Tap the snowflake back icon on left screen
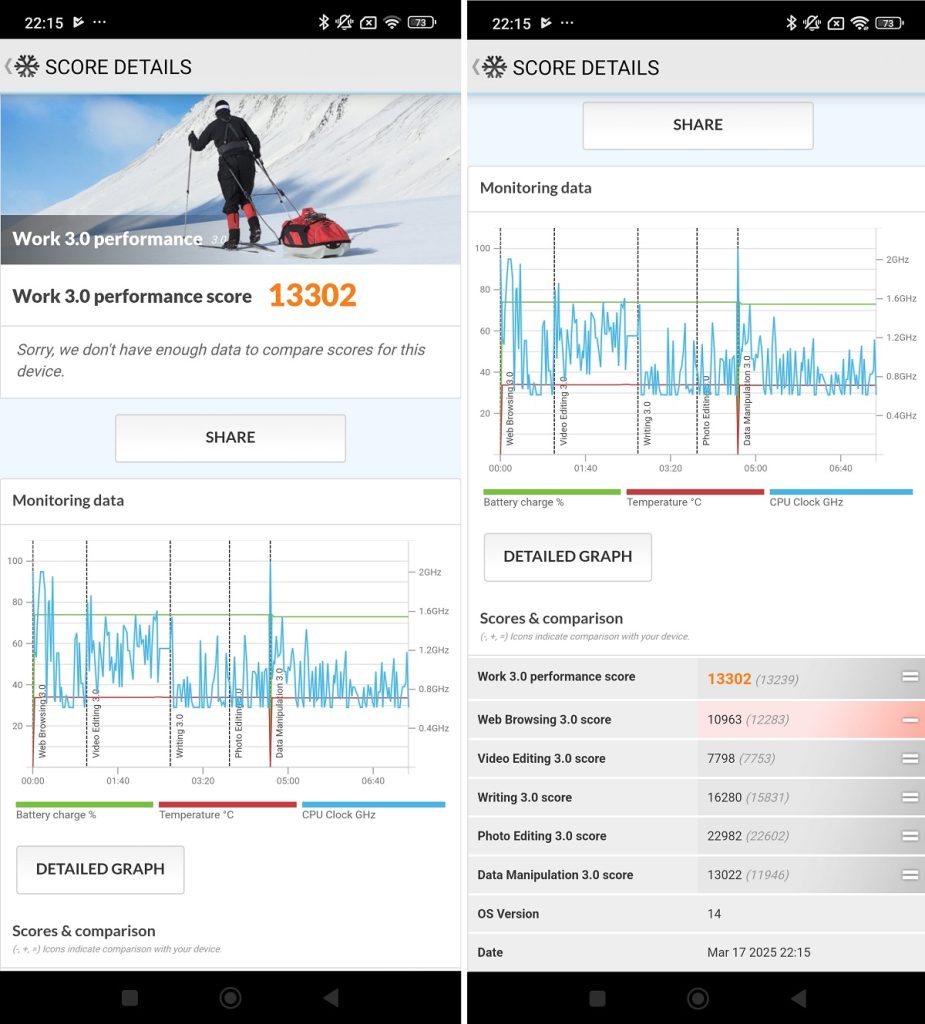This screenshot has width=925, height=1024. tap(26, 67)
